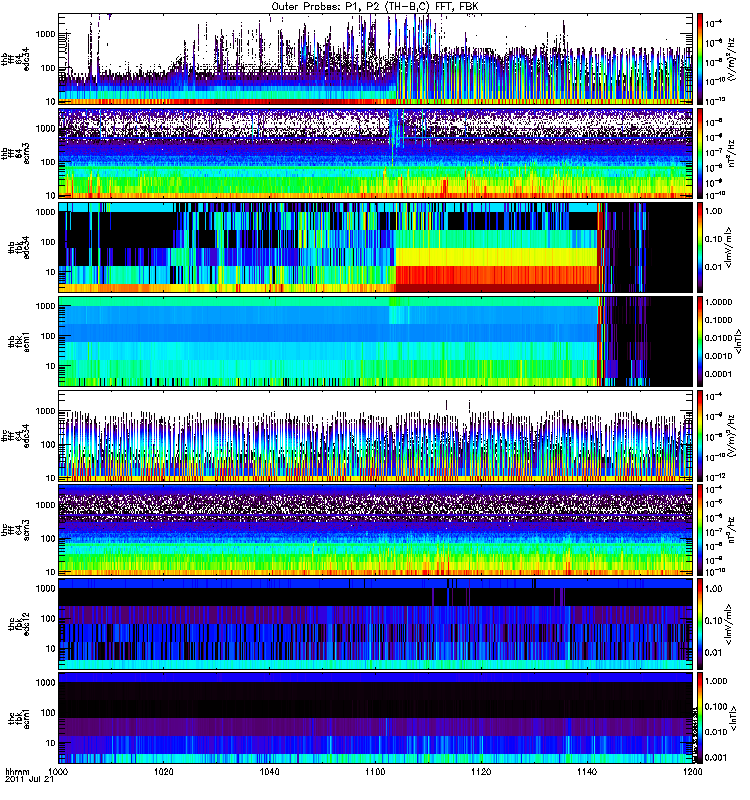
Task: Click the thb fbk edc34 filter bank panel
Action: [376, 247]
